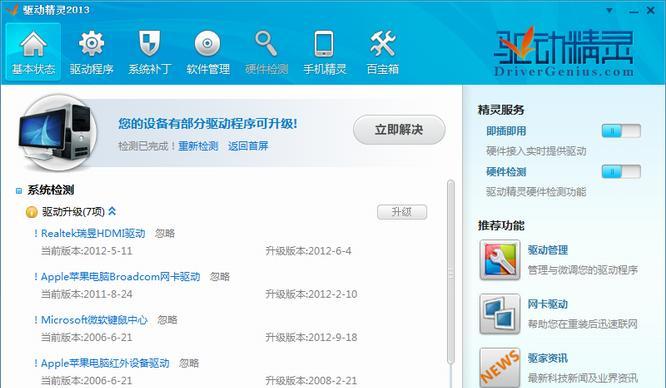
Task: Click the 立即解决 button
Action: (399, 130)
